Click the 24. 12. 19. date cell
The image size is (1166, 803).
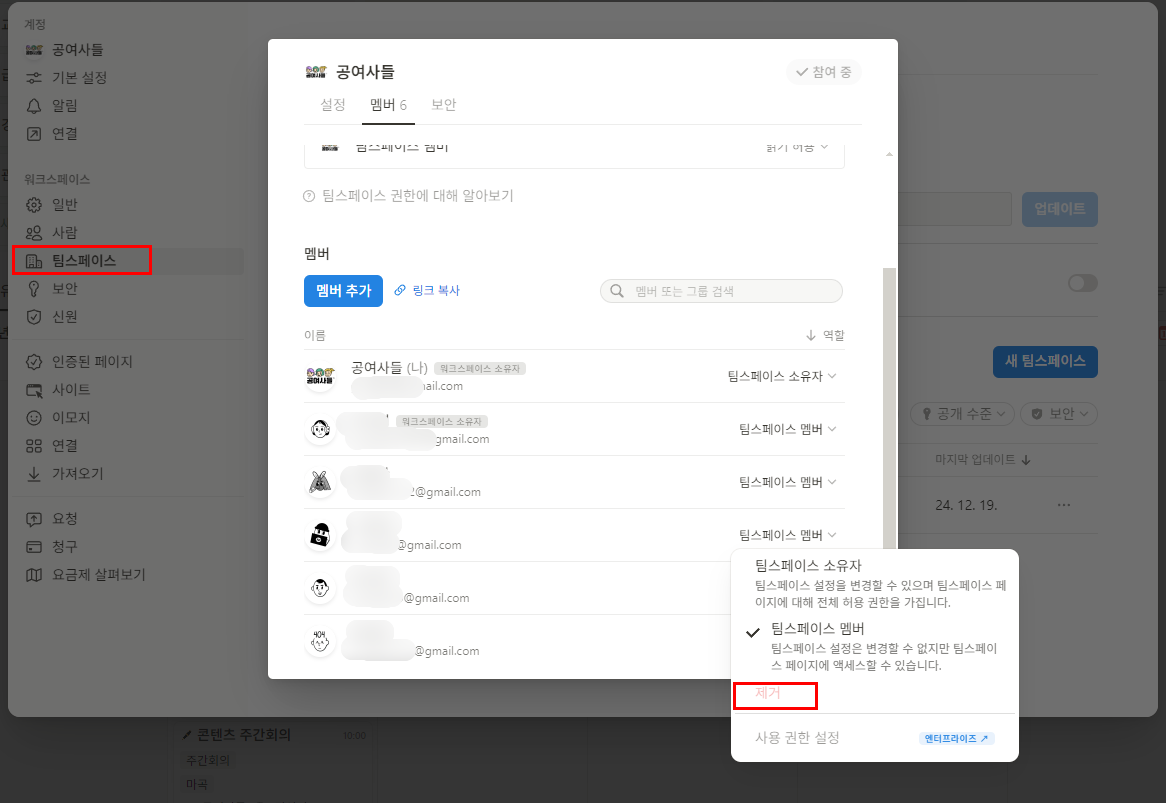[x=966, y=505]
